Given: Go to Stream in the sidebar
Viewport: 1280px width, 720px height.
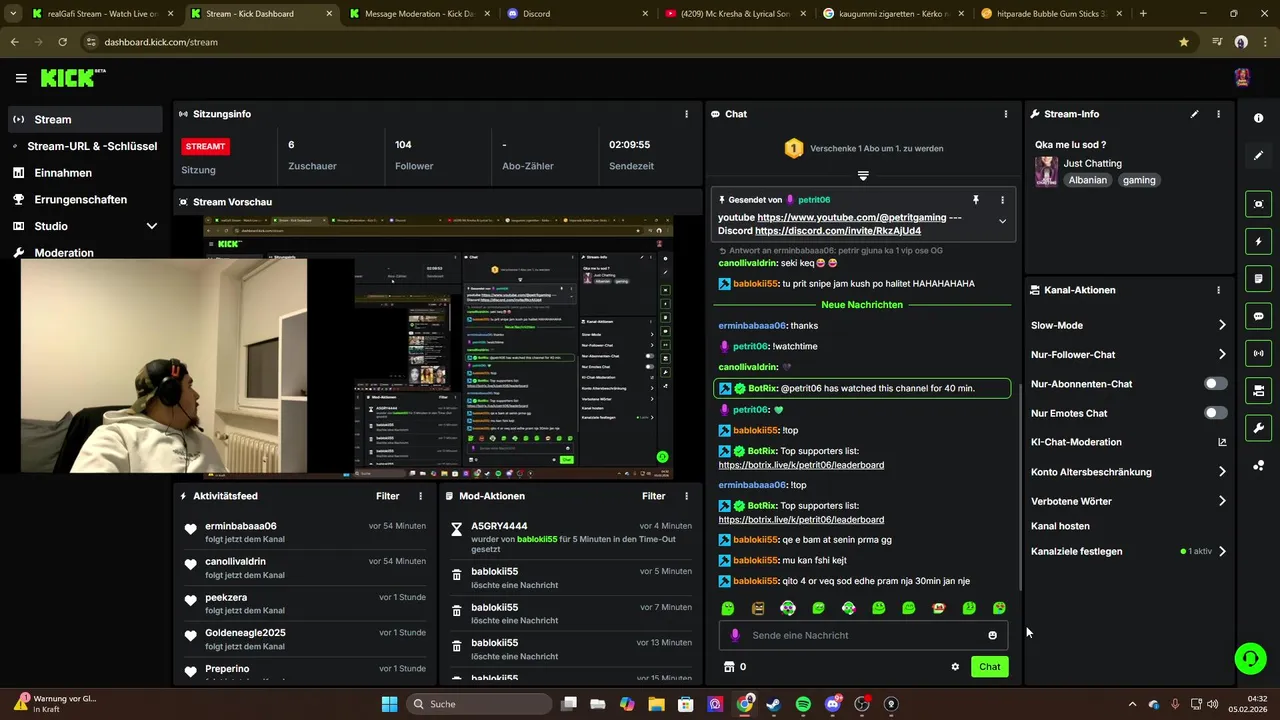Looking at the screenshot, I should coord(84,119).
